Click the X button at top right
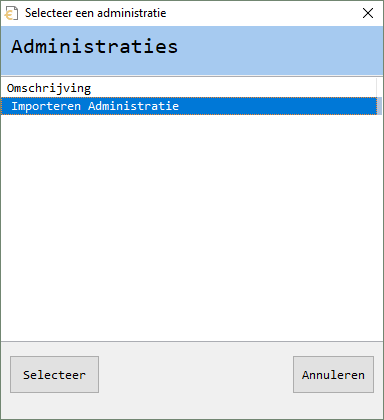Viewport: 384px width, 420px height. [368, 13]
